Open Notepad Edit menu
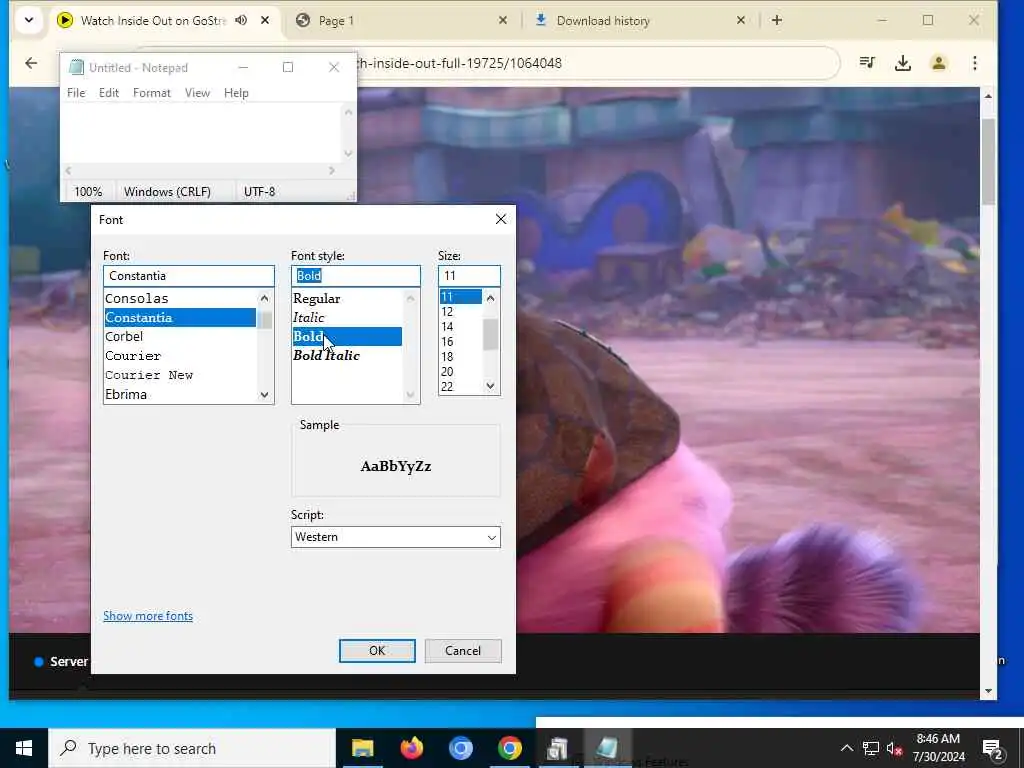Screen dimensions: 1024x768 108,93
